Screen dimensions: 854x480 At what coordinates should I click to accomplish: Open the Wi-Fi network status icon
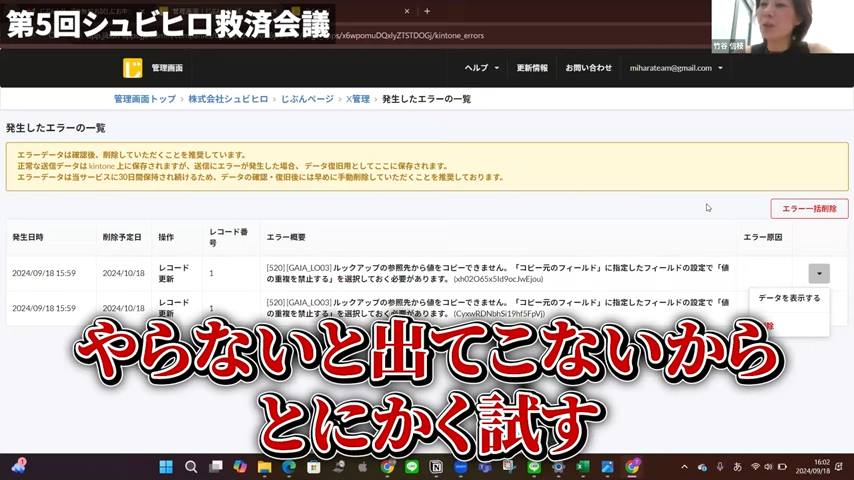point(755,467)
